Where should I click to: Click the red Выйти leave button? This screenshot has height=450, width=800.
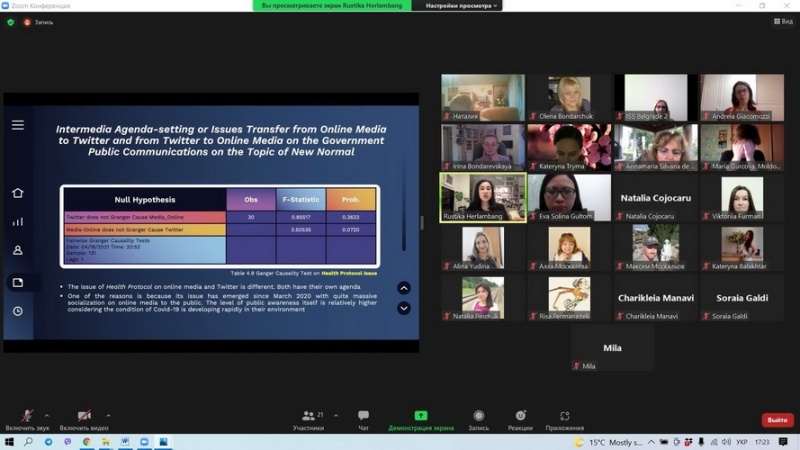coord(777,420)
